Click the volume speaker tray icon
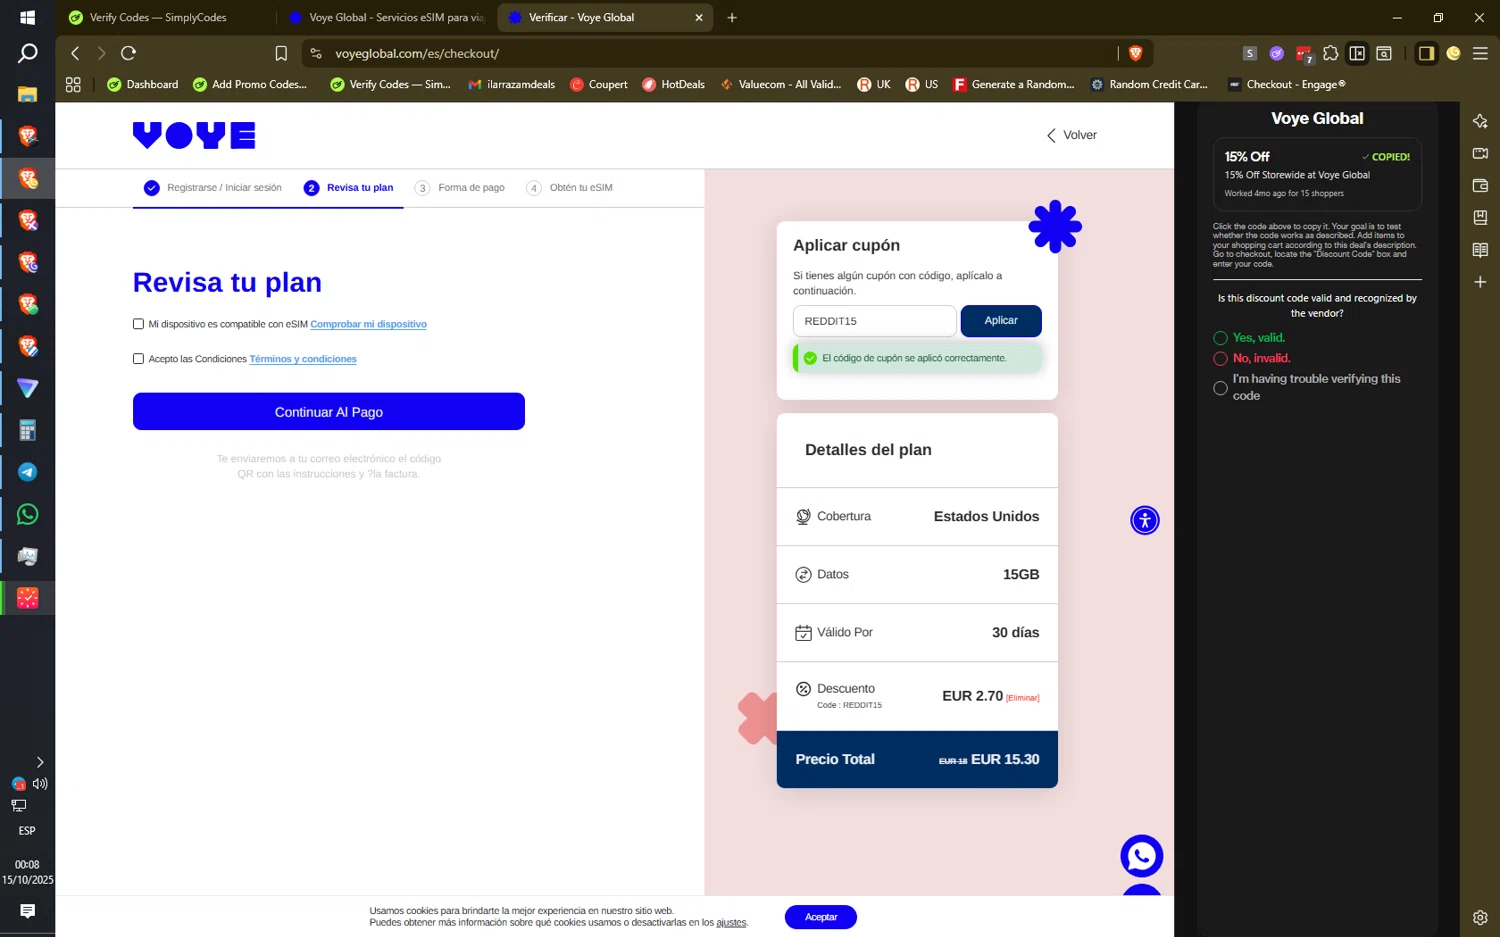The image size is (1500, 937). point(40,784)
